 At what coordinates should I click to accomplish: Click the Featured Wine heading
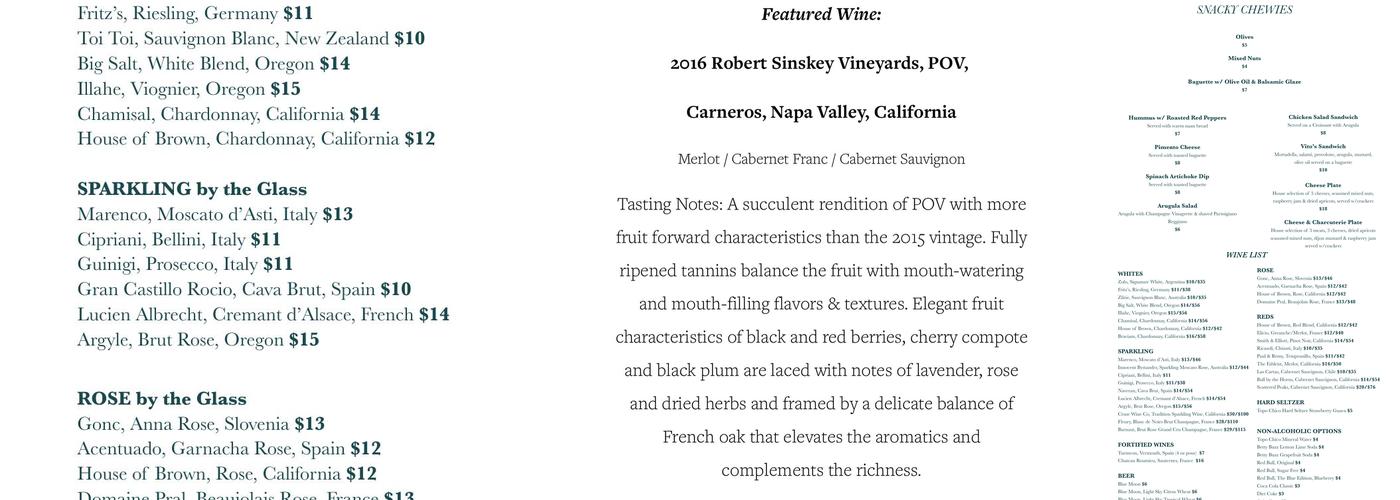(x=821, y=14)
